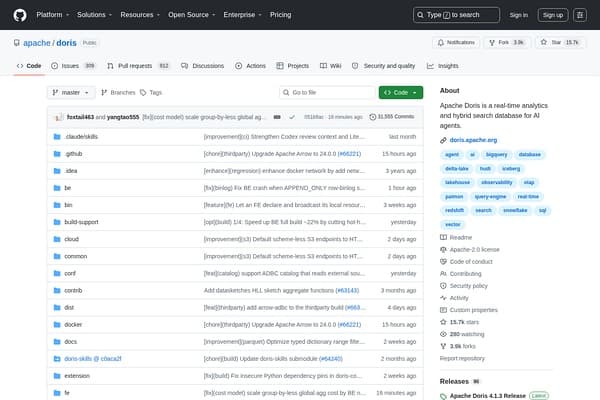Open the green Code dropdown
The image size is (600, 400).
[x=401, y=93]
